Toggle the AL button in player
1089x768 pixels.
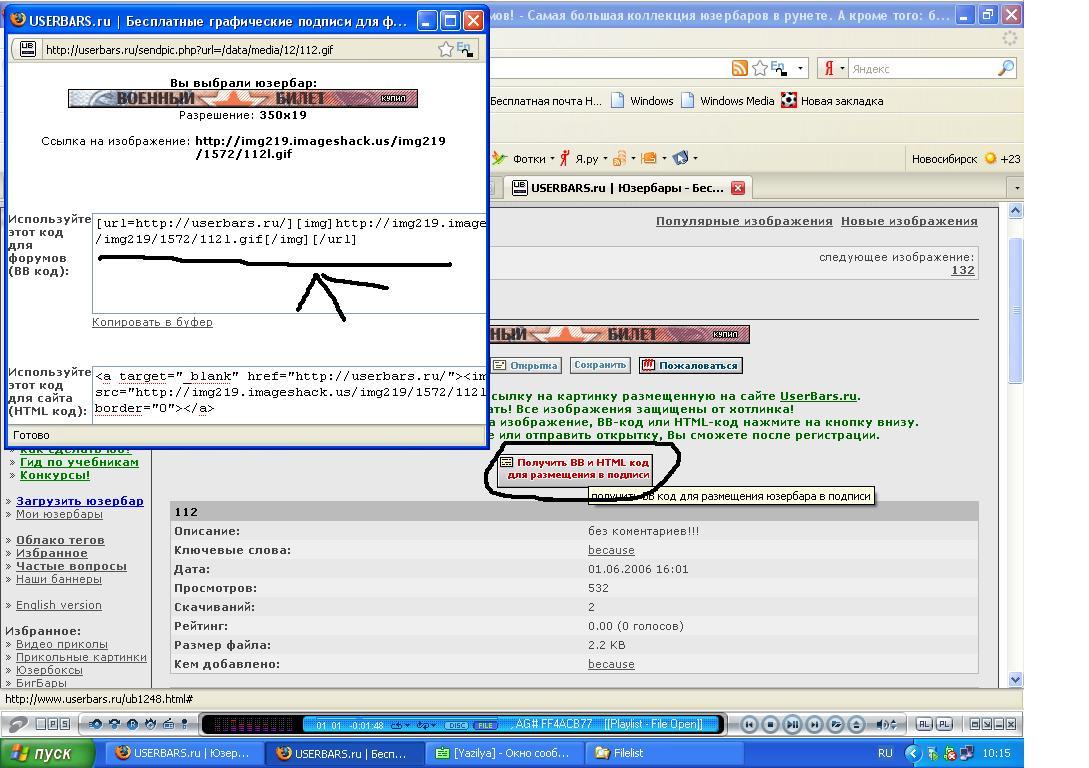(x=923, y=724)
